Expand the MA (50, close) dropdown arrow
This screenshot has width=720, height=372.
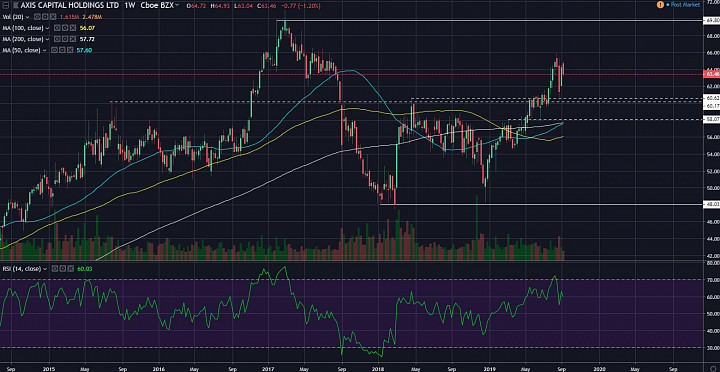pyautogui.click(x=44, y=50)
